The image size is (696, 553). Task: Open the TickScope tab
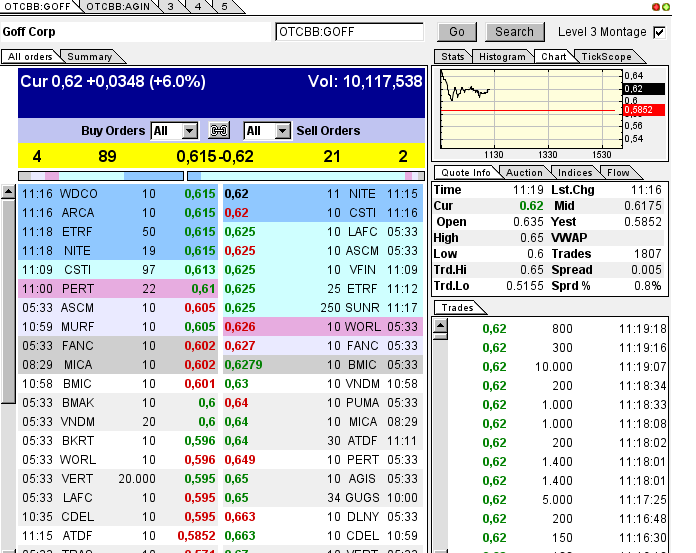pyautogui.click(x=606, y=57)
